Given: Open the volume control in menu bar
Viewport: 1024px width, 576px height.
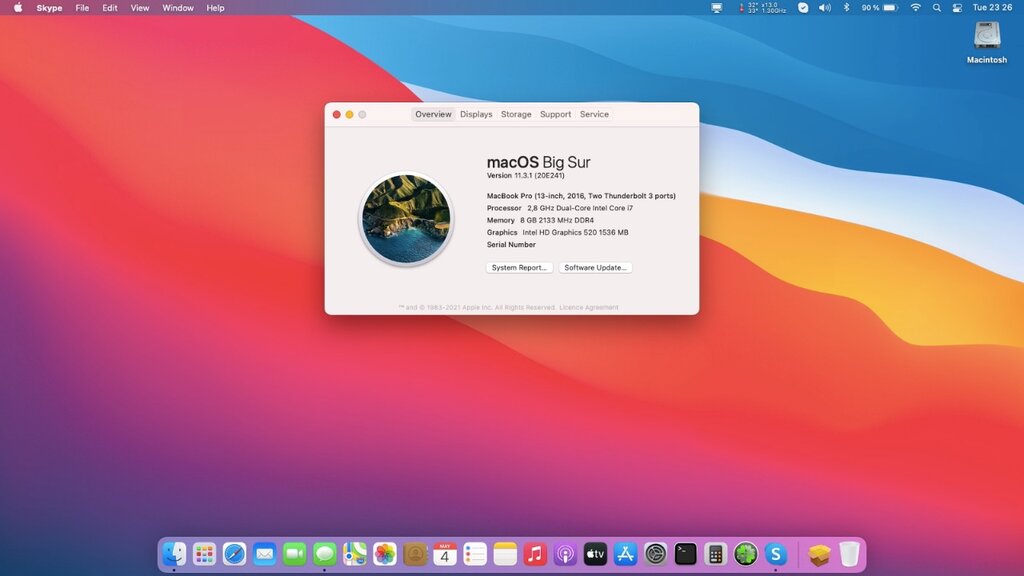Looking at the screenshot, I should [825, 7].
